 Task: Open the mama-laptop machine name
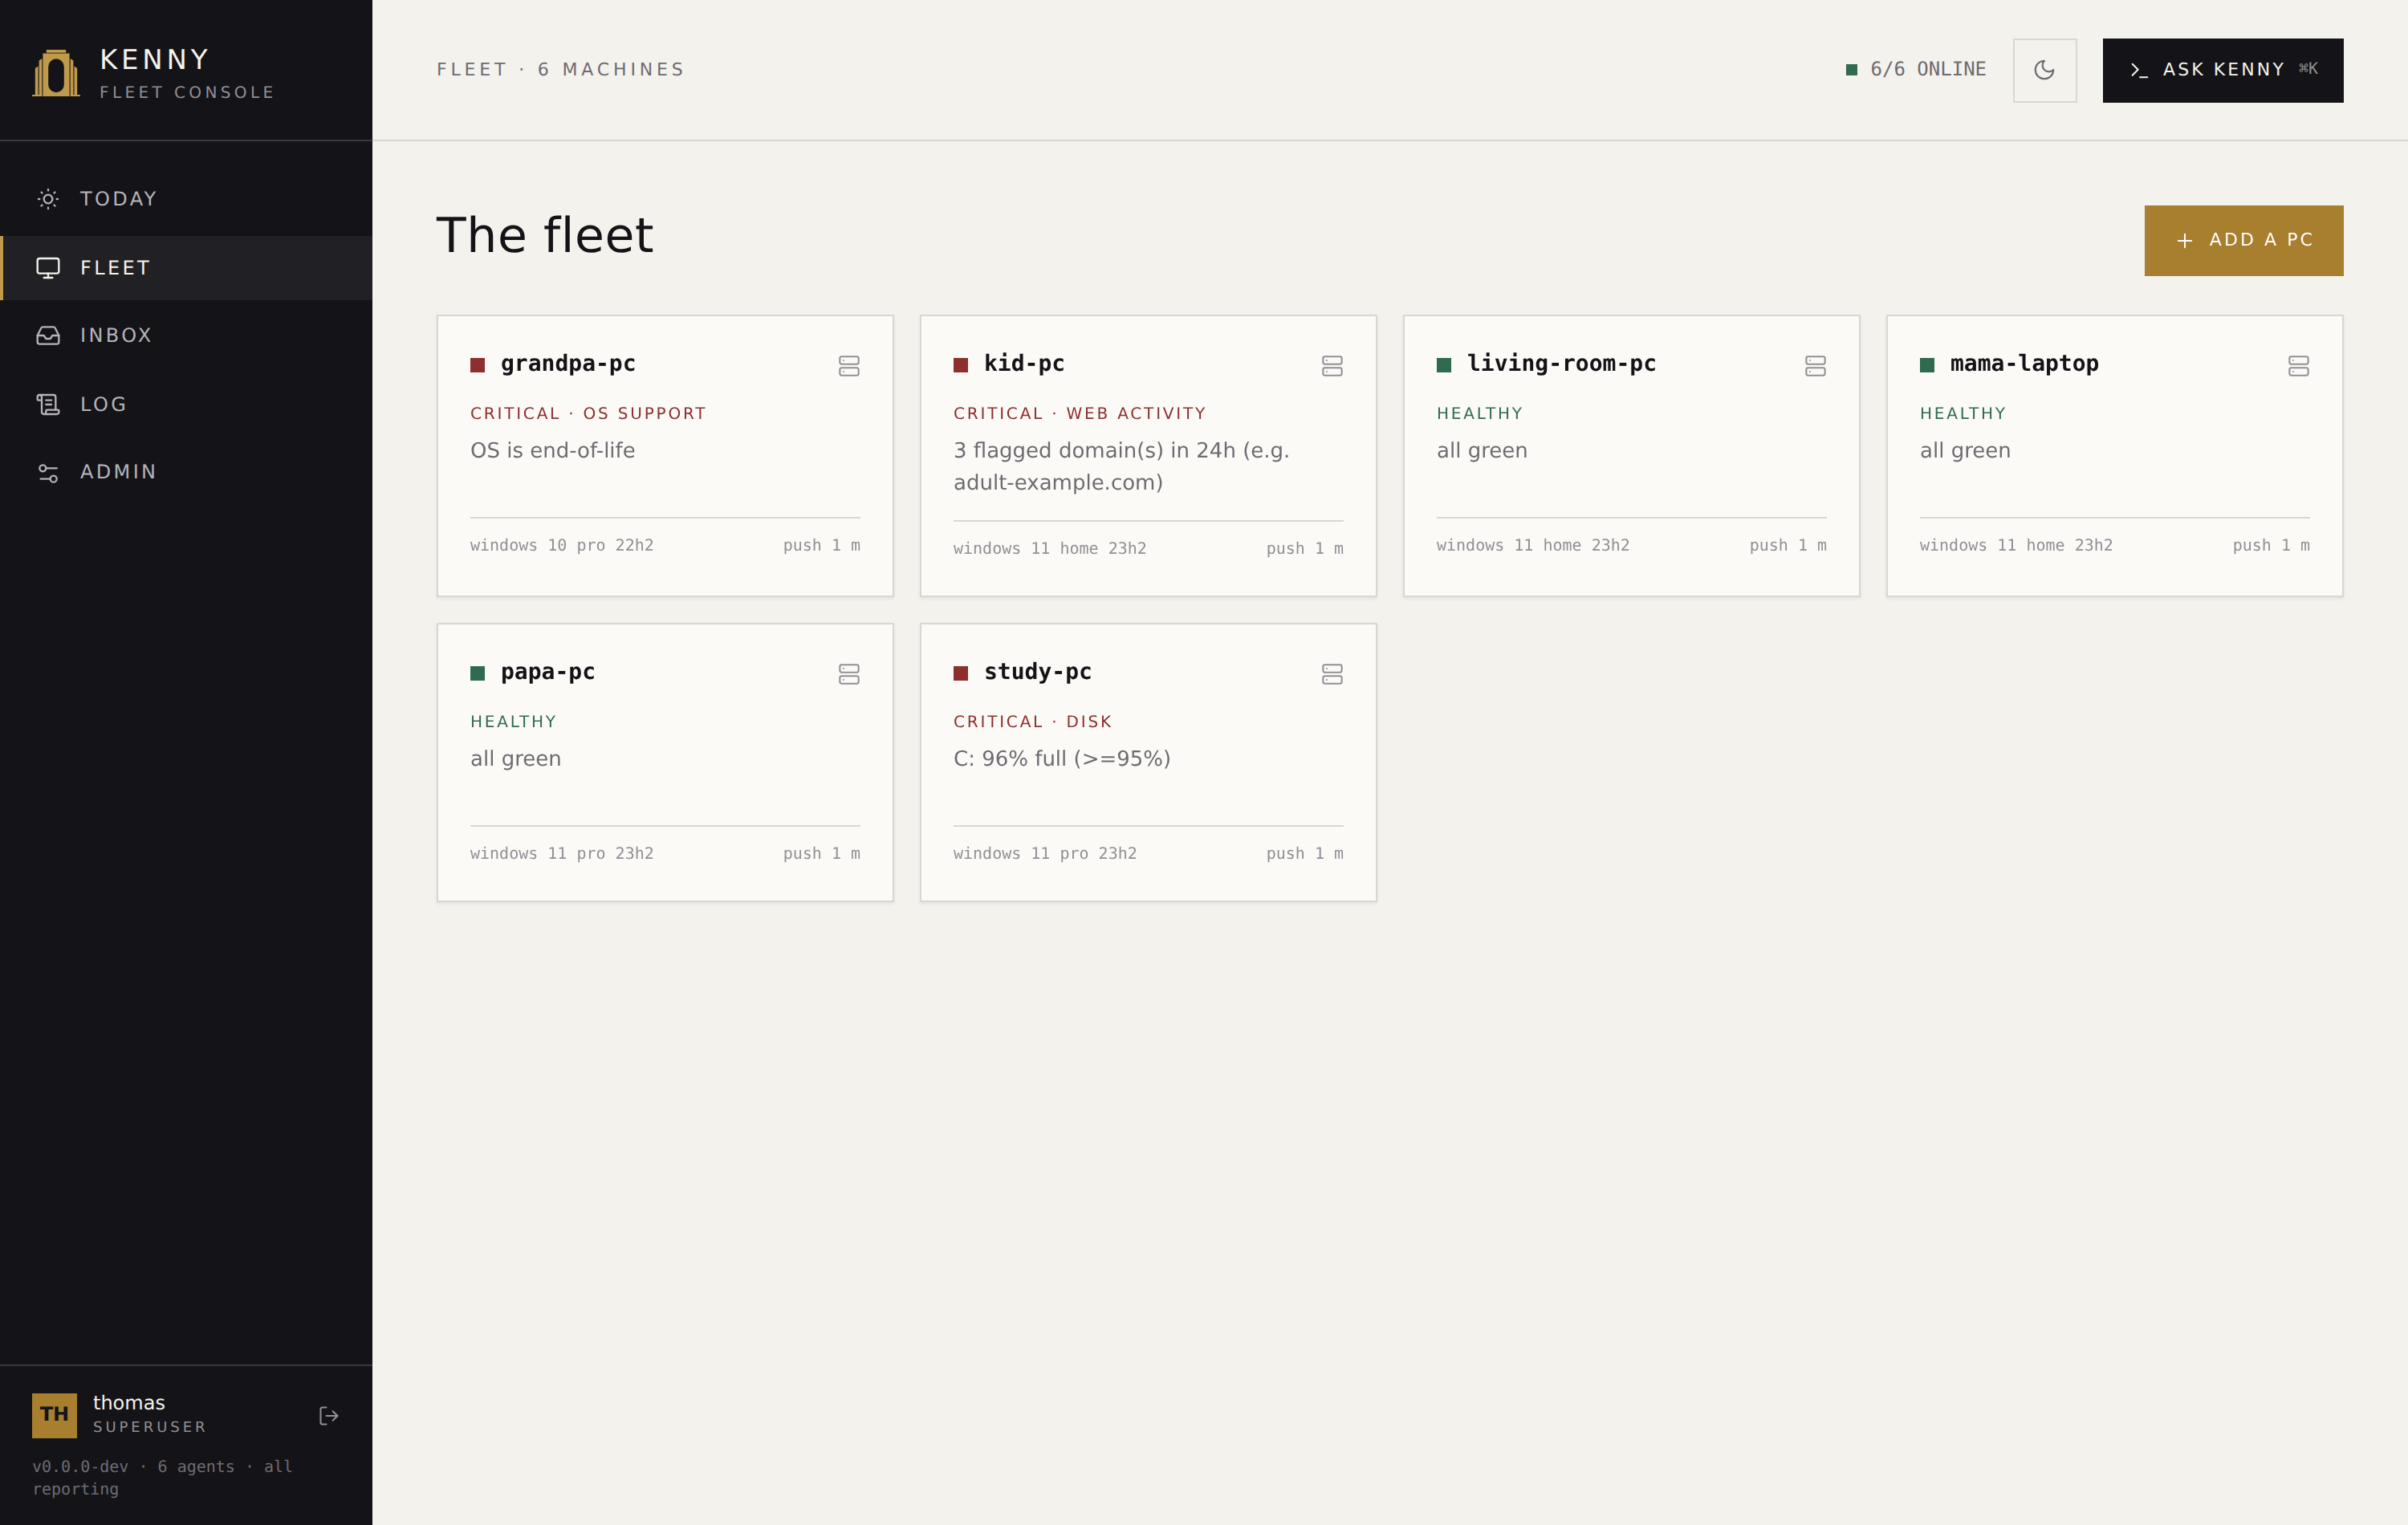click(x=2024, y=364)
